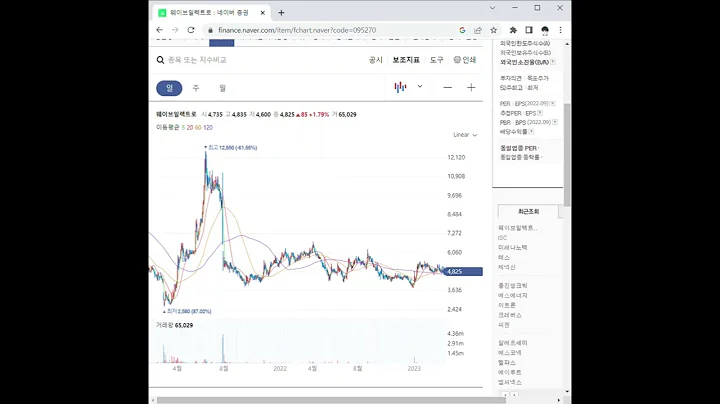The height and width of the screenshot is (404, 720).
Task: Open 웨이브일렉트로 in recent list
Action: [x=518, y=228]
